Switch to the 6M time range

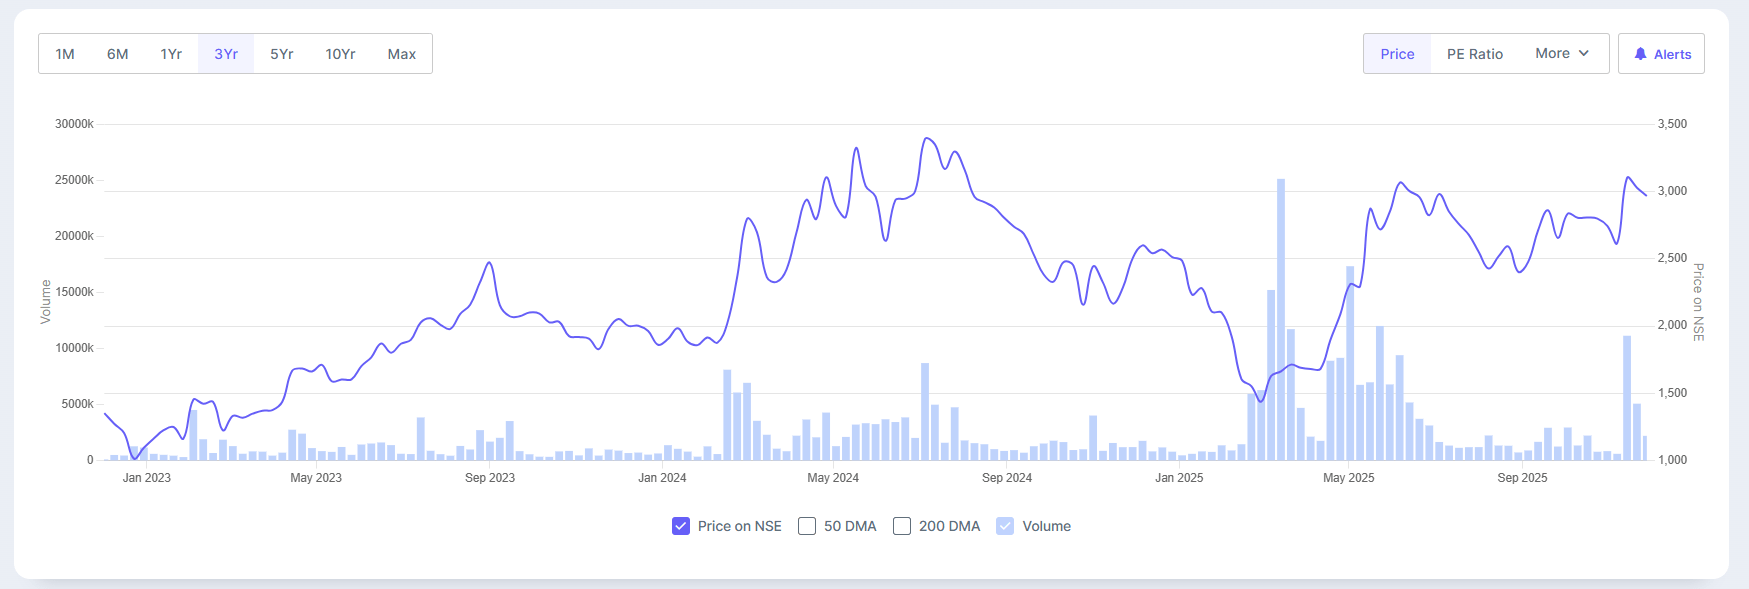click(118, 54)
